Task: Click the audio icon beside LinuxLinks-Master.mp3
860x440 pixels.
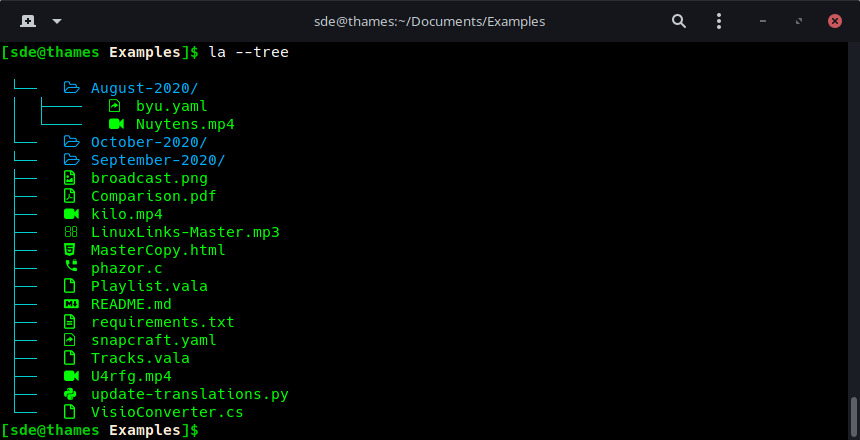Action: click(x=70, y=232)
